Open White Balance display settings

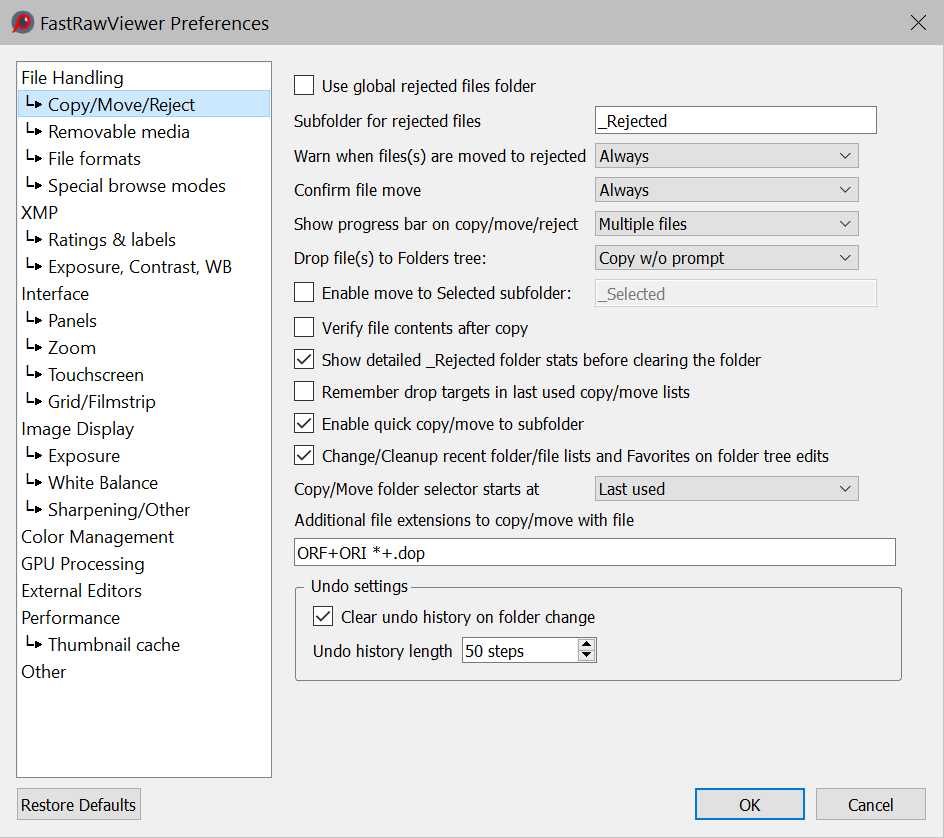102,483
